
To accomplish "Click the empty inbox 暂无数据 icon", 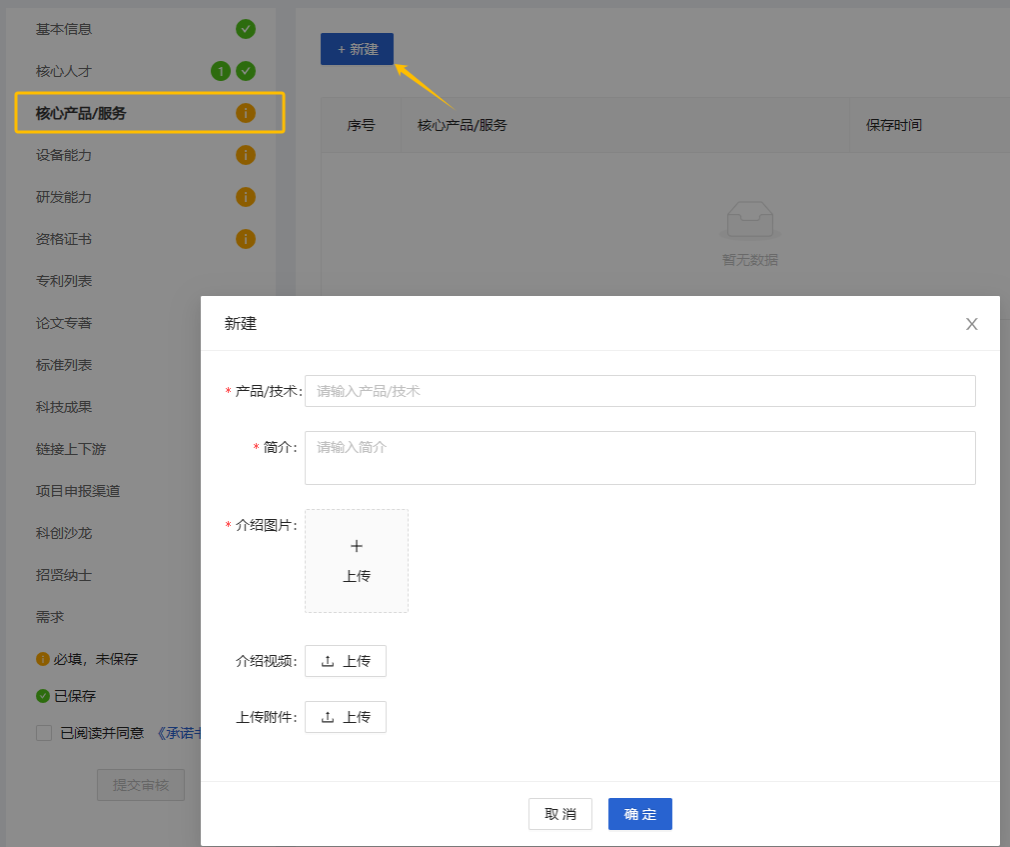I will 749,219.
